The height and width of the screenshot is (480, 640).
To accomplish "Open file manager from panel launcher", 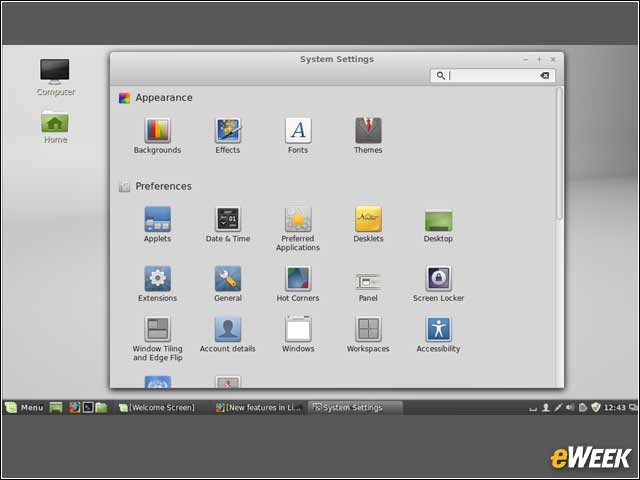I will 101,407.
